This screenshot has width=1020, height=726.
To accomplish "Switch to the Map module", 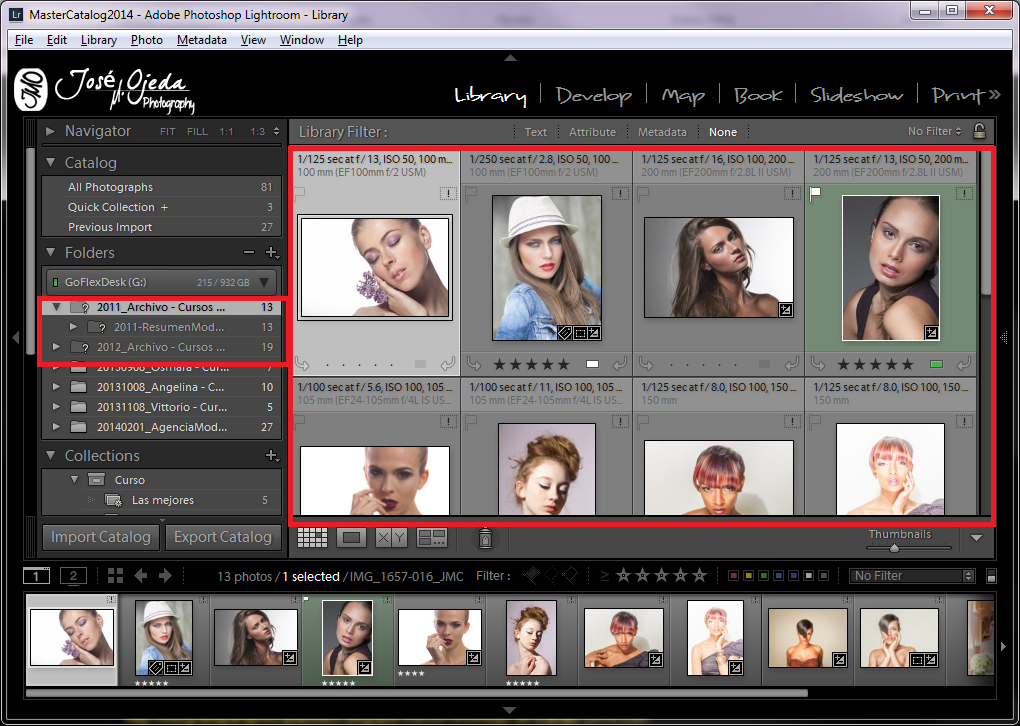I will (683, 96).
